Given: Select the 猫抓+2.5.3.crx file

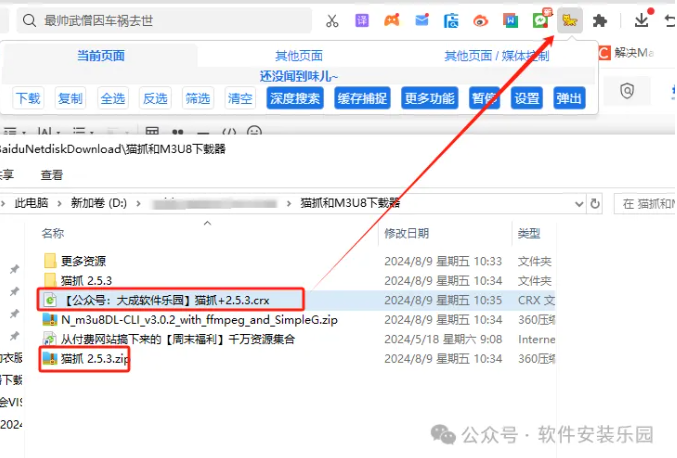Looking at the screenshot, I should [x=165, y=299].
